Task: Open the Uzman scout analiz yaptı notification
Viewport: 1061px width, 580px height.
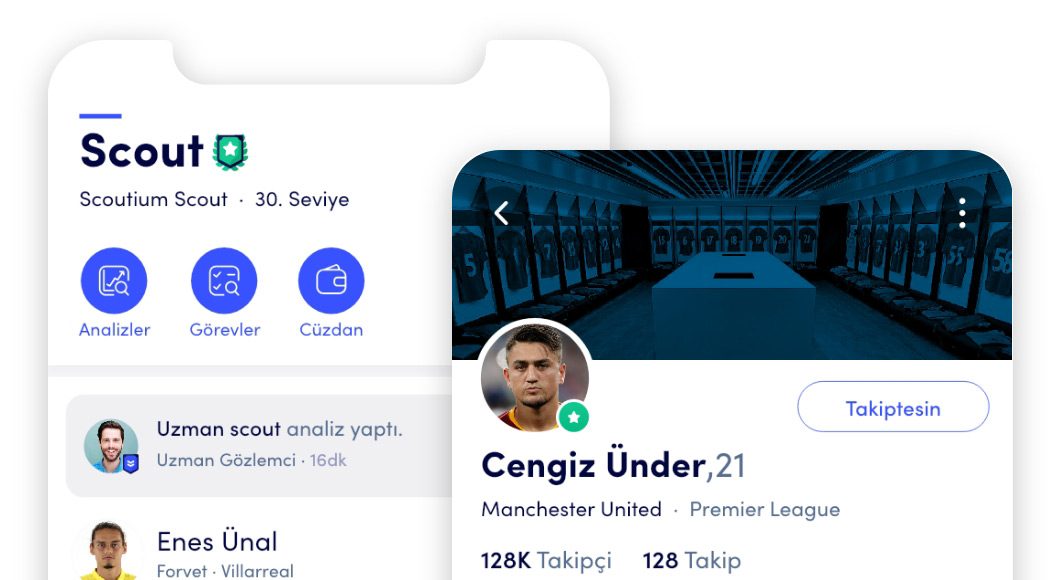Action: pyautogui.click(x=259, y=445)
